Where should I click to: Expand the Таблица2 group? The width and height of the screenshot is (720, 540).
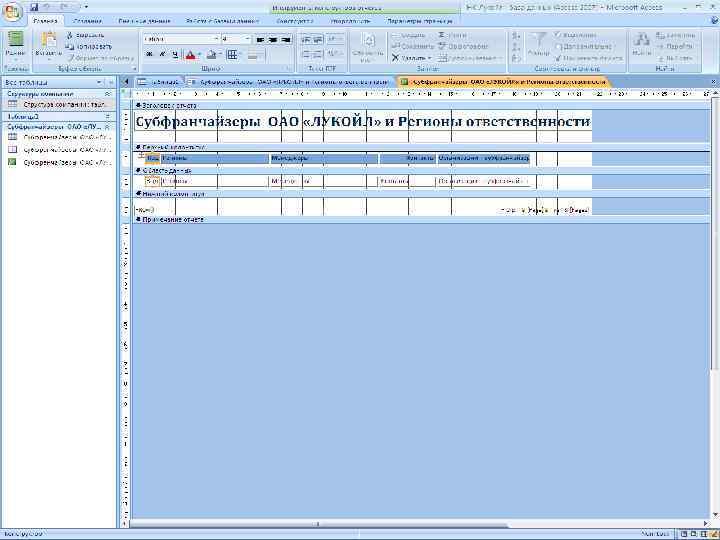point(107,116)
